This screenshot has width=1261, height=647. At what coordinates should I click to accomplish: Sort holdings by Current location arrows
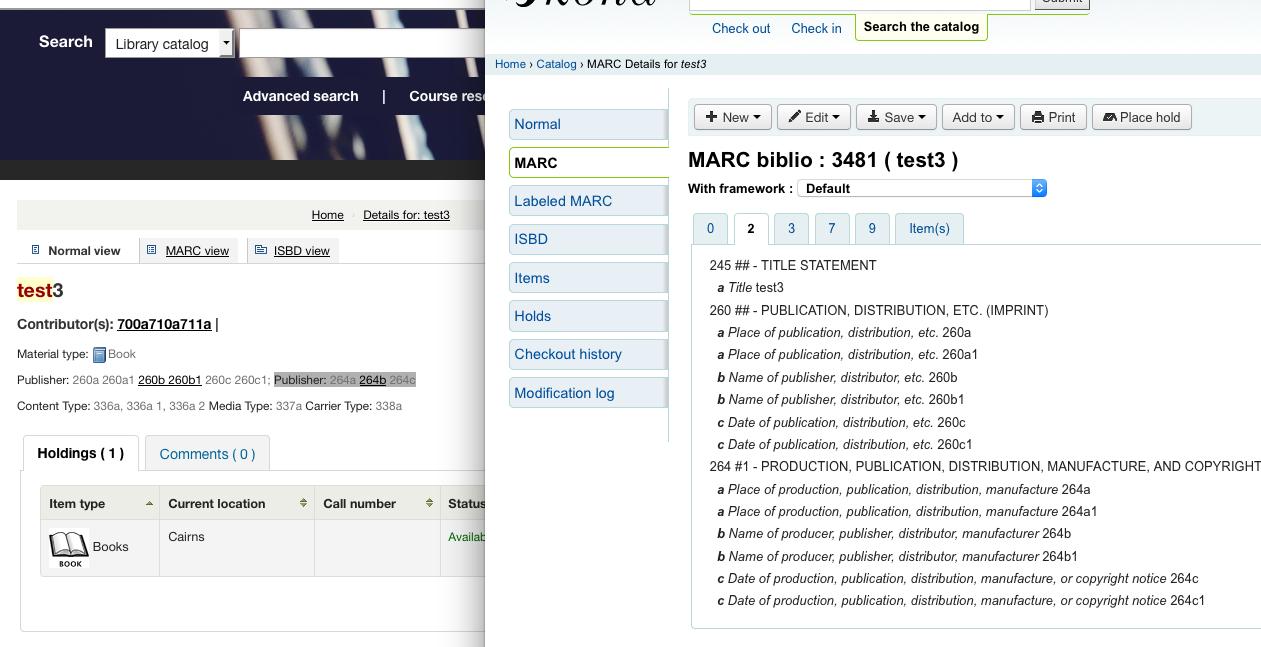tap(303, 503)
